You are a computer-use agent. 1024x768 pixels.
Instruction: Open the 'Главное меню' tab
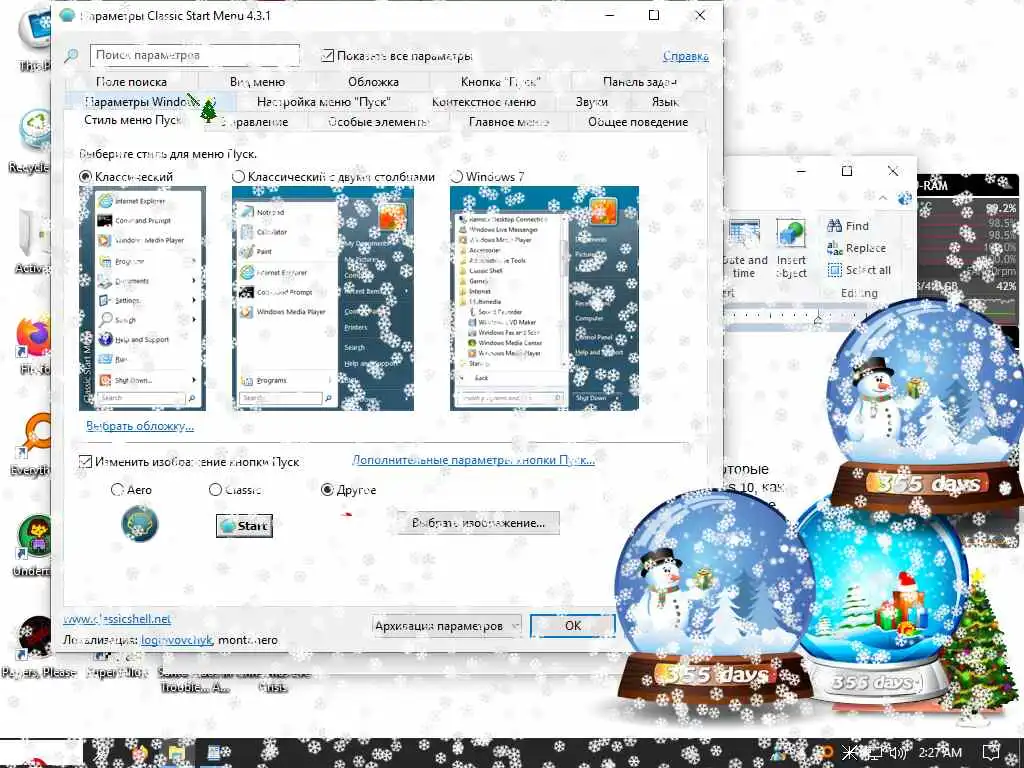[509, 122]
